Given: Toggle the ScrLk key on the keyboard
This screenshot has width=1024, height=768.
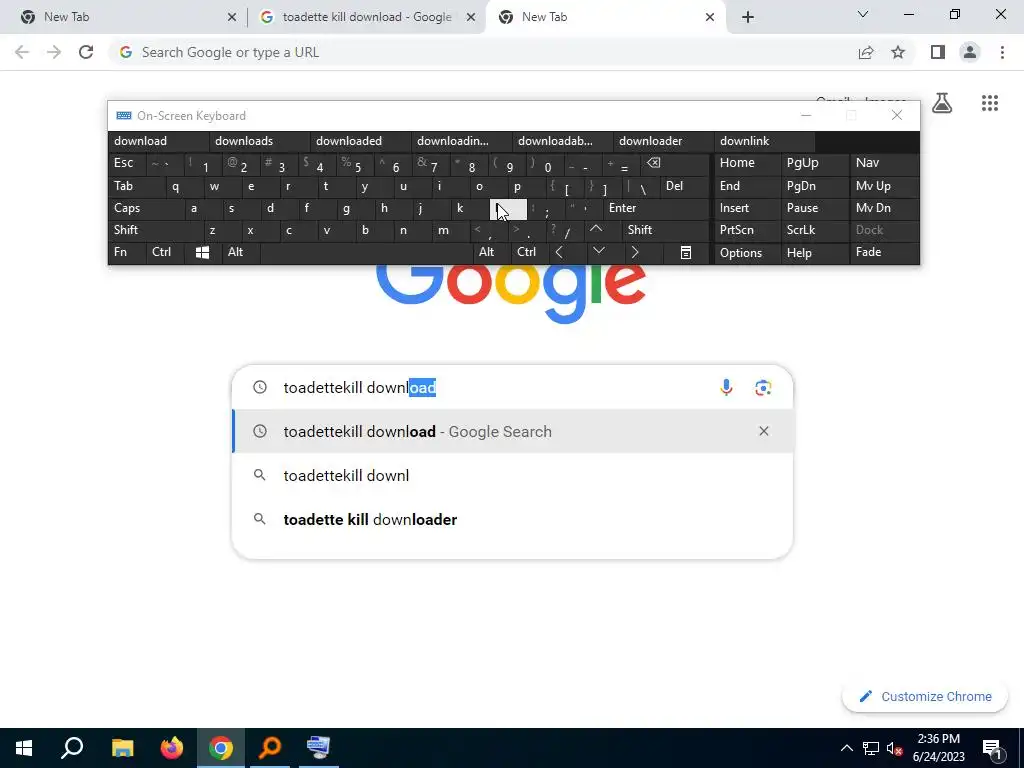Looking at the screenshot, I should (801, 230).
